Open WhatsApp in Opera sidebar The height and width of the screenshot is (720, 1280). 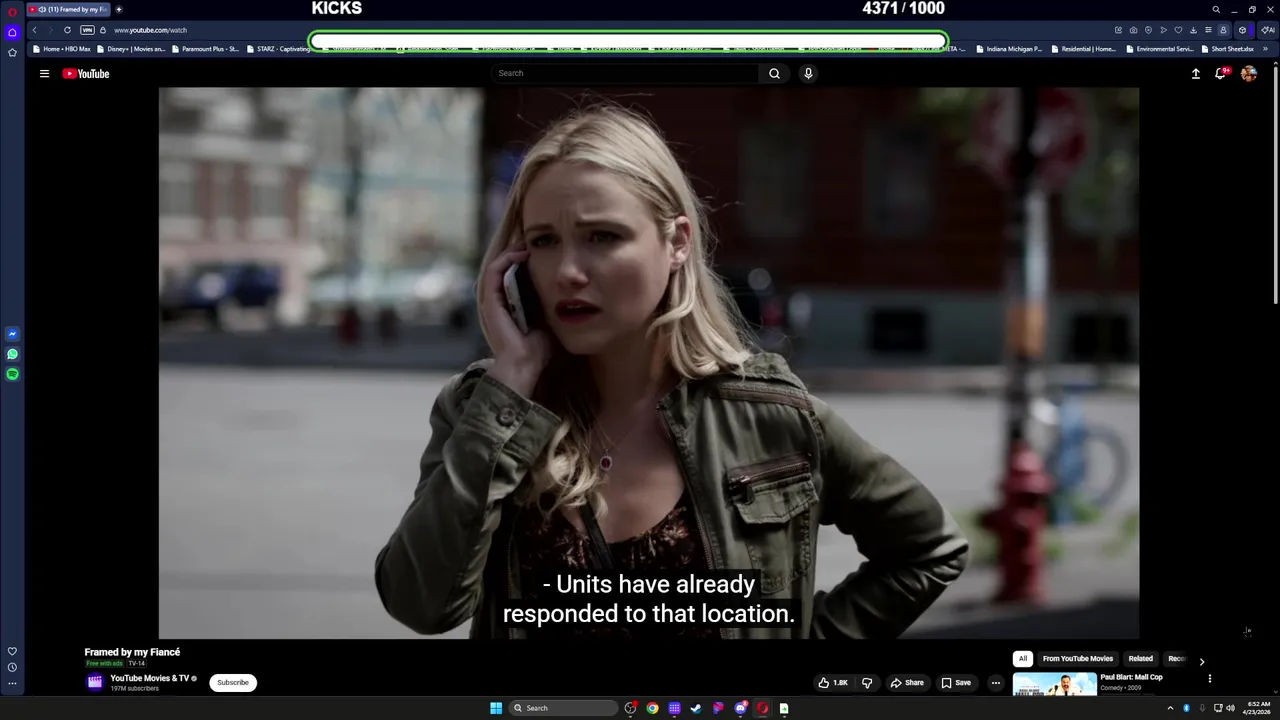(x=12, y=354)
